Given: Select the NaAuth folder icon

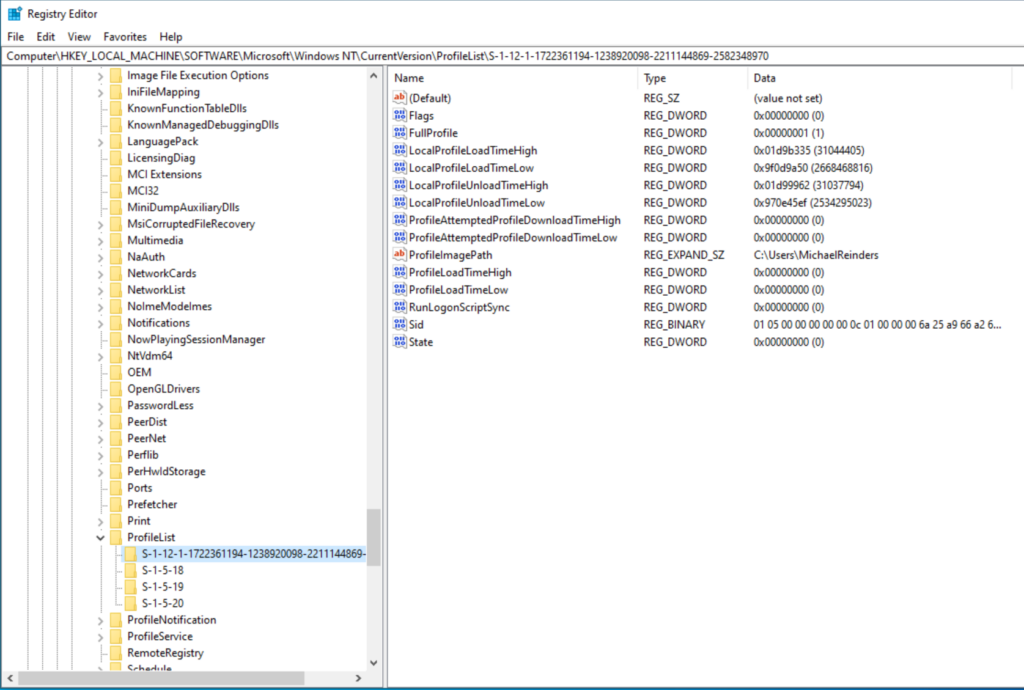Looking at the screenshot, I should tap(116, 257).
